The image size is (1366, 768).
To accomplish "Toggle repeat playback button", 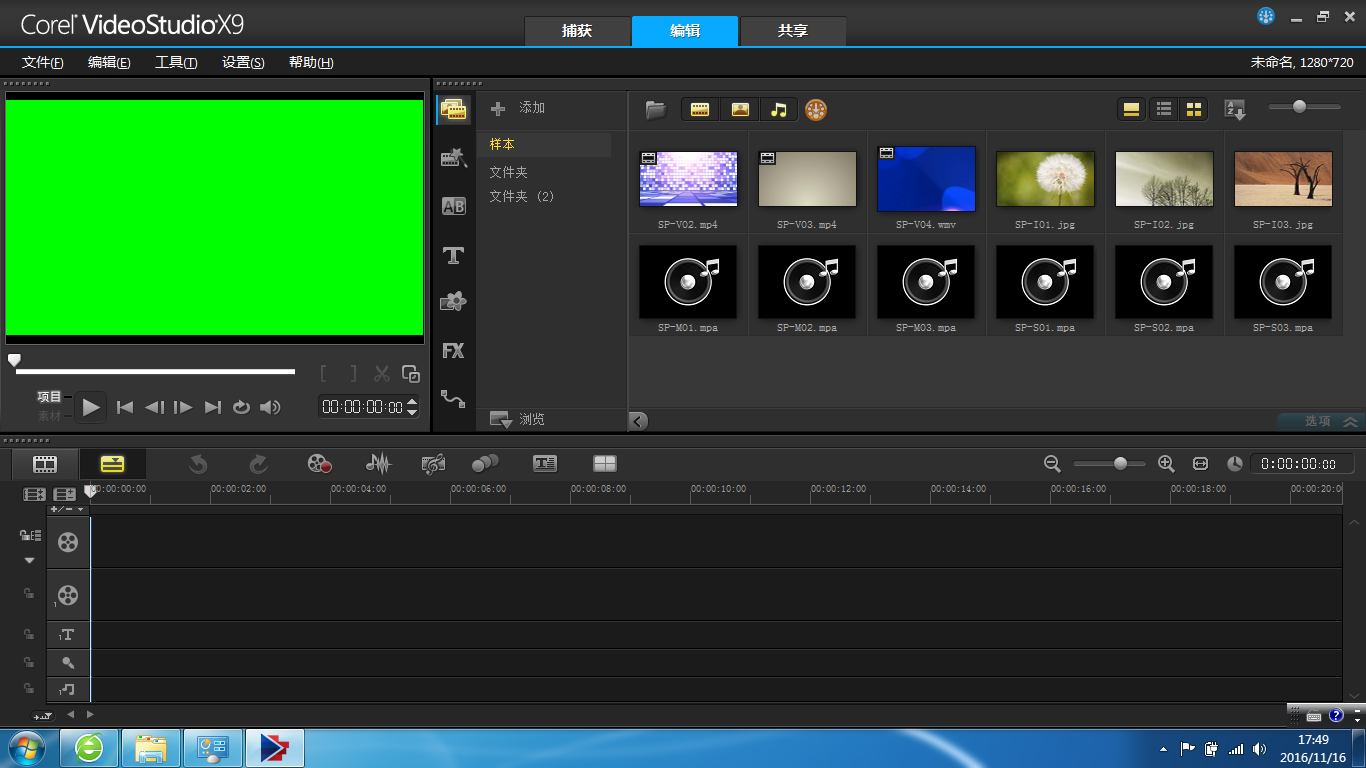I will tap(241, 407).
